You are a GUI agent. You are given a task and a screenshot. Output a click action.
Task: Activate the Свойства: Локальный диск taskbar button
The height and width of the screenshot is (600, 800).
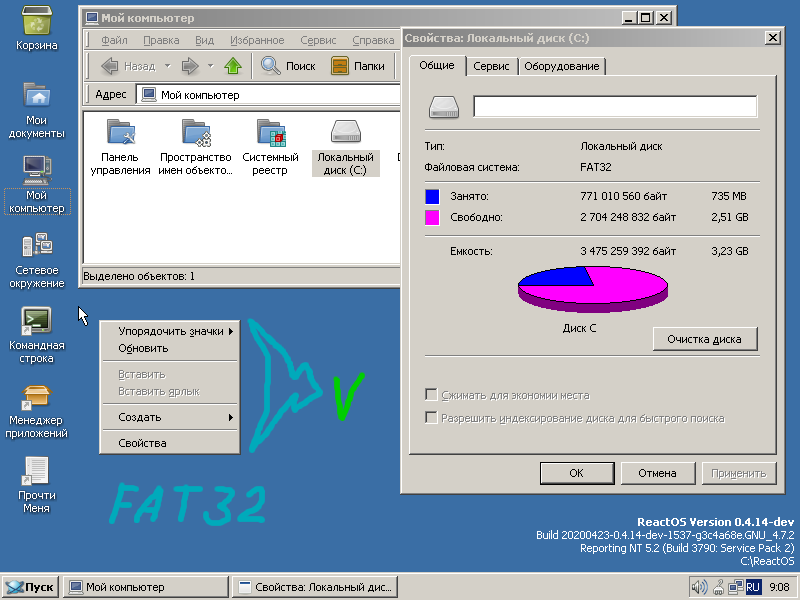click(x=315, y=587)
